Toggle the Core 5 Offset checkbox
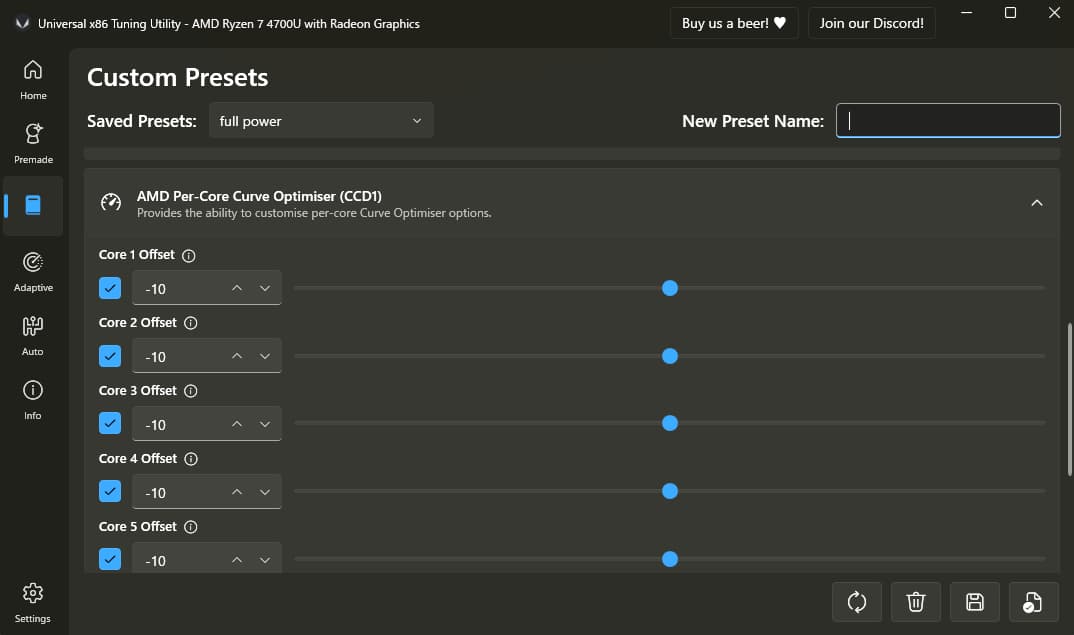 pos(110,559)
